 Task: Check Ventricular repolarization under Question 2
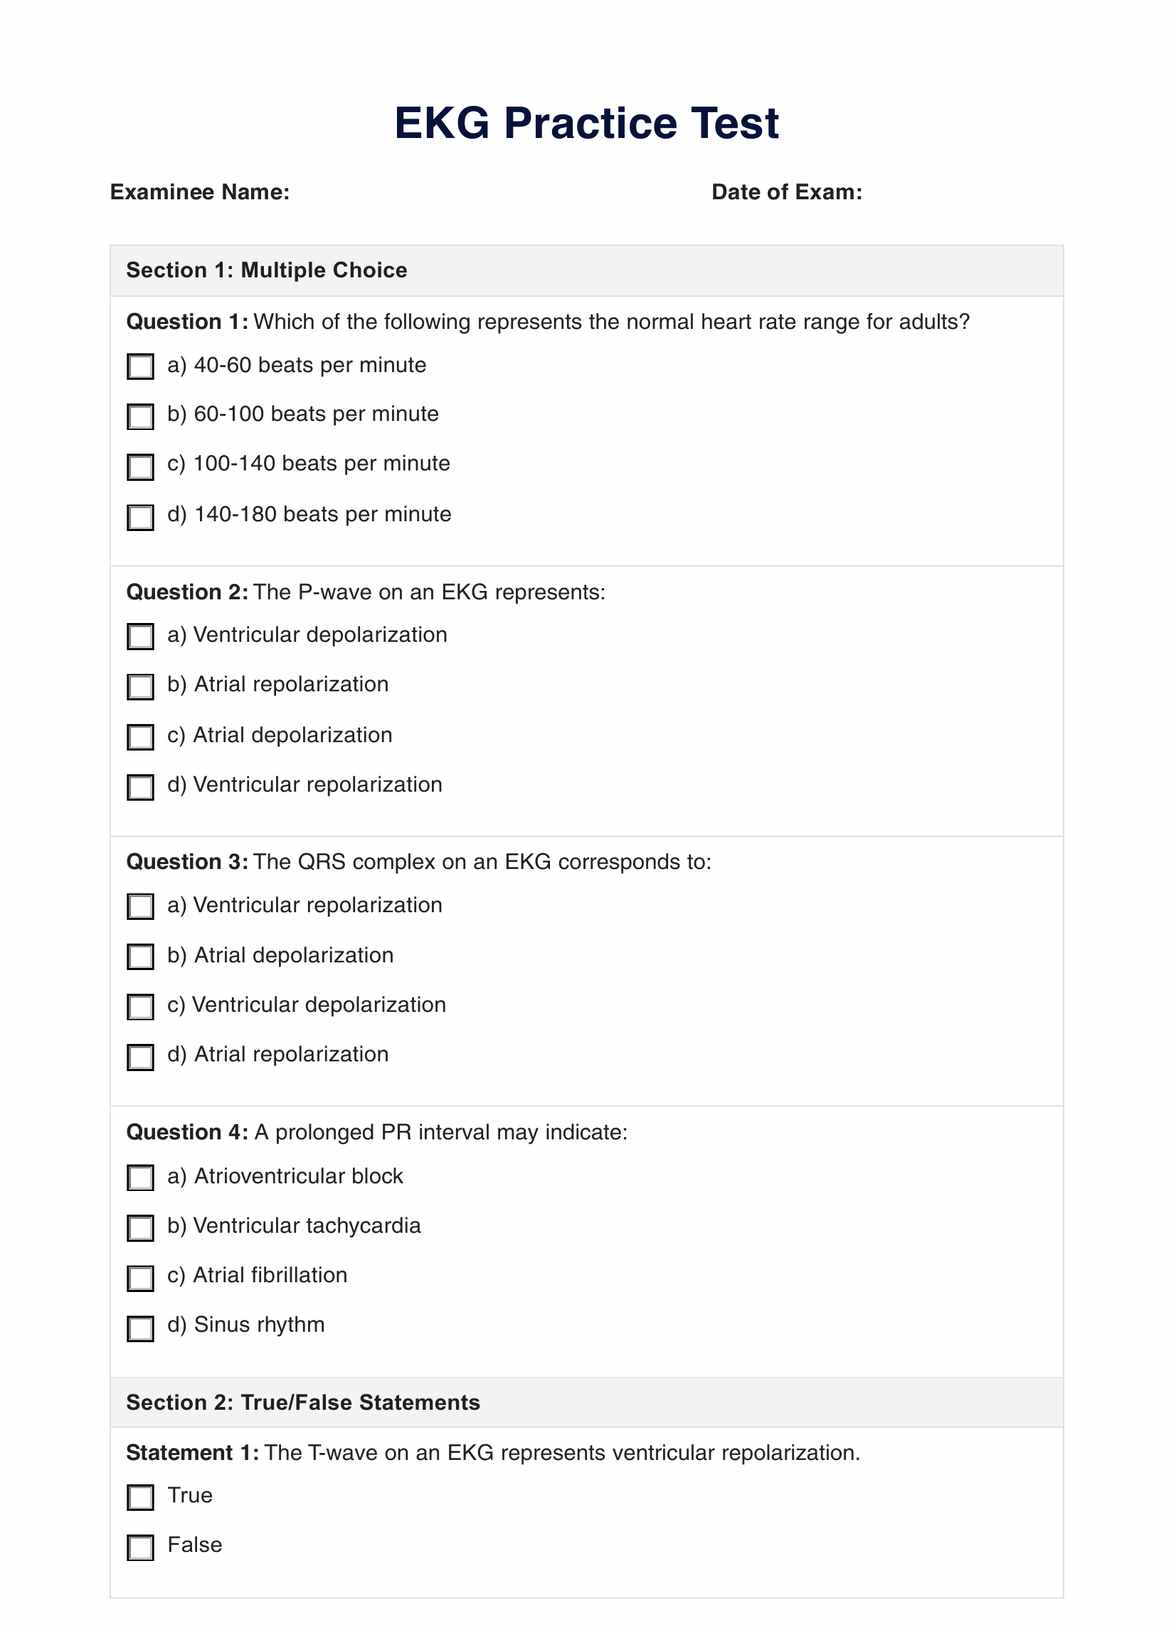tap(141, 787)
